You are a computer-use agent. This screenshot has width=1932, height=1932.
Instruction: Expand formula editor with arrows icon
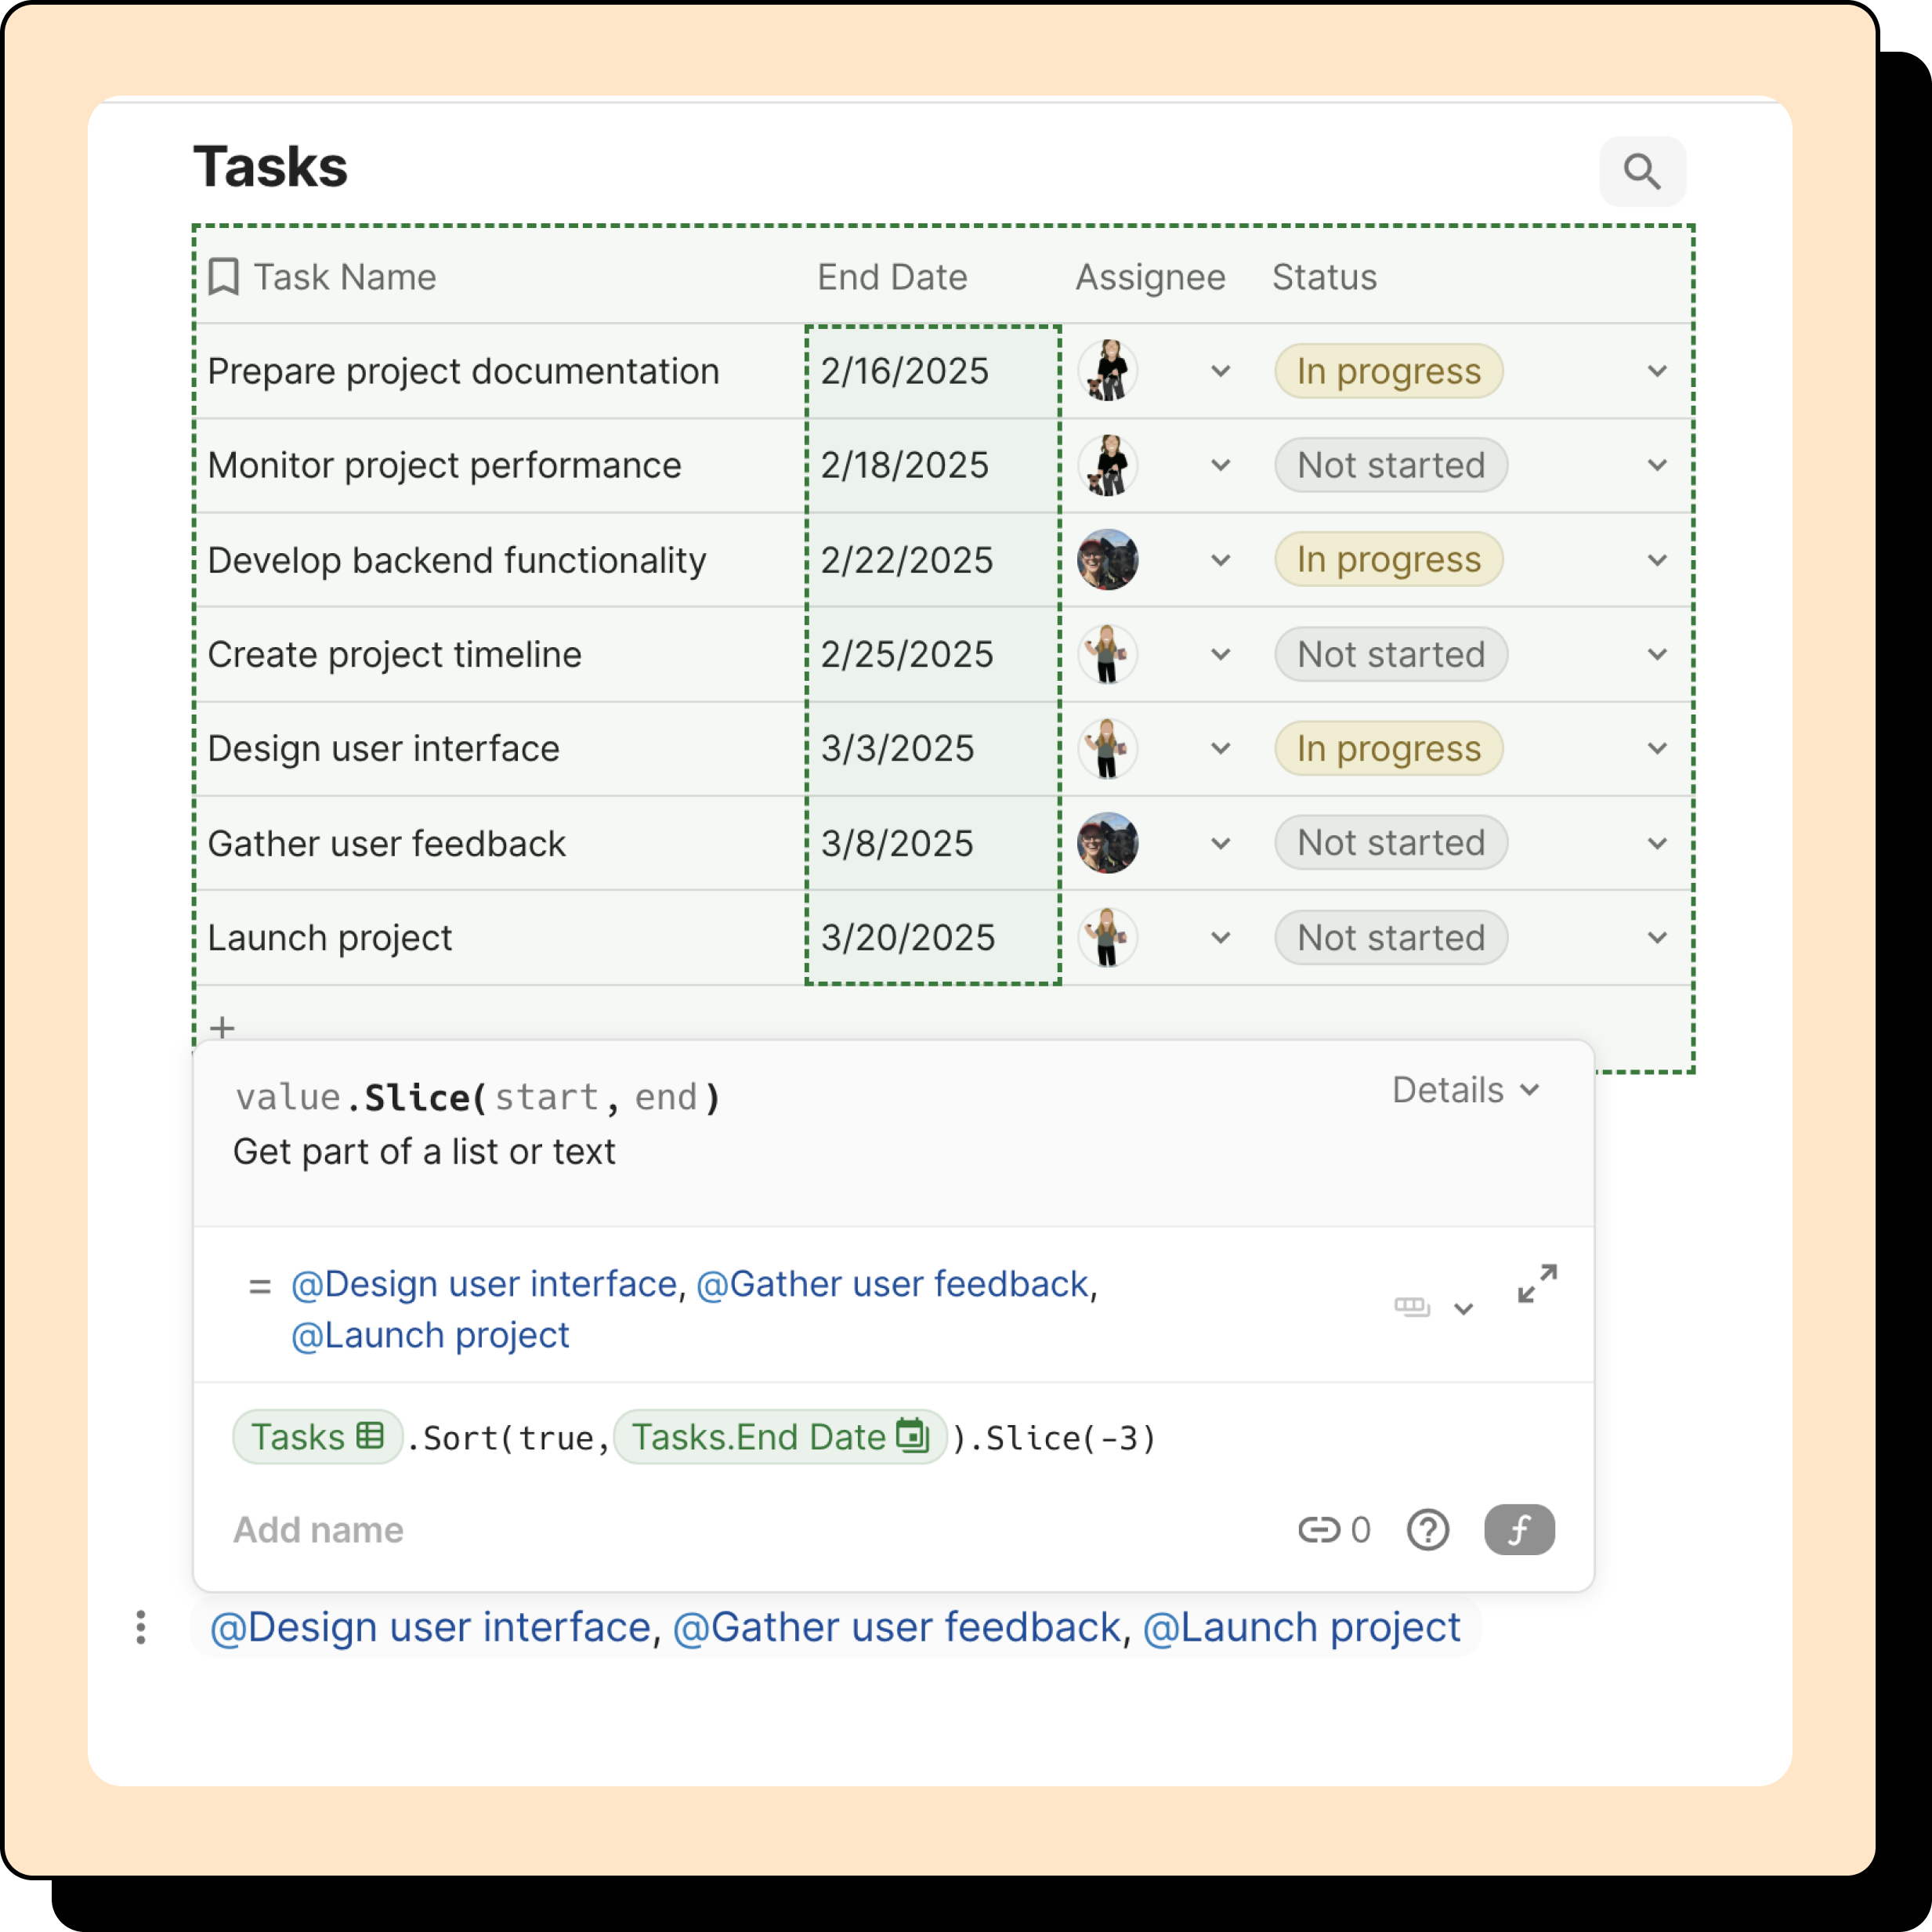(x=1536, y=1284)
